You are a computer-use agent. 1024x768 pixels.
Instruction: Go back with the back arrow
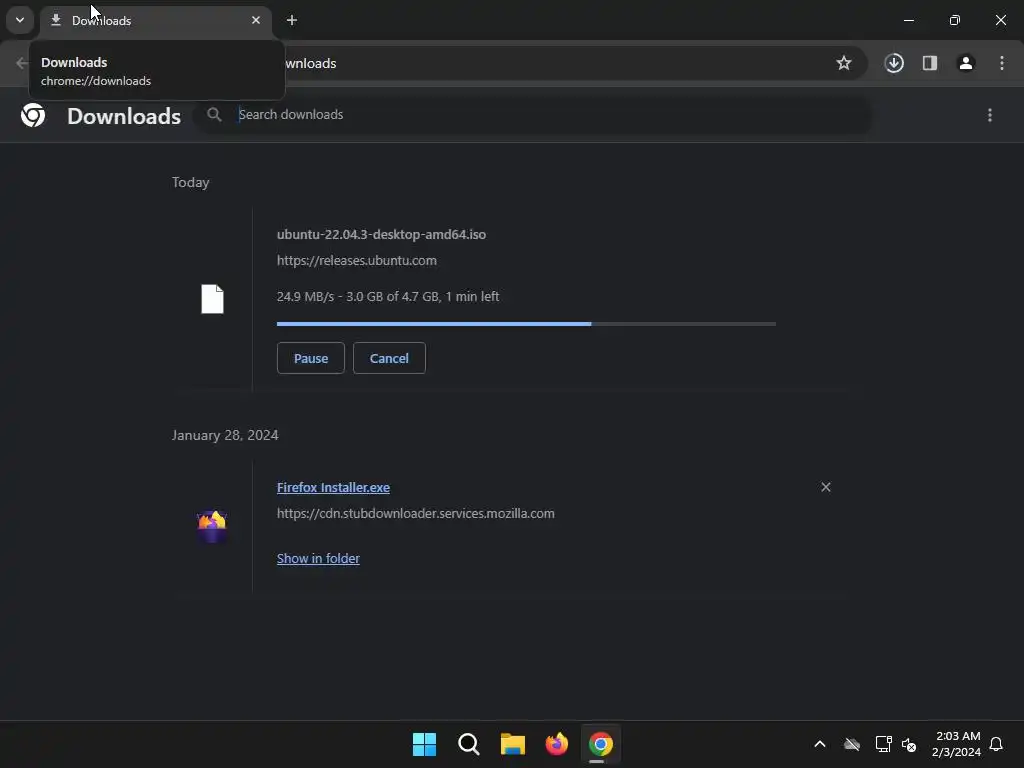(22, 63)
